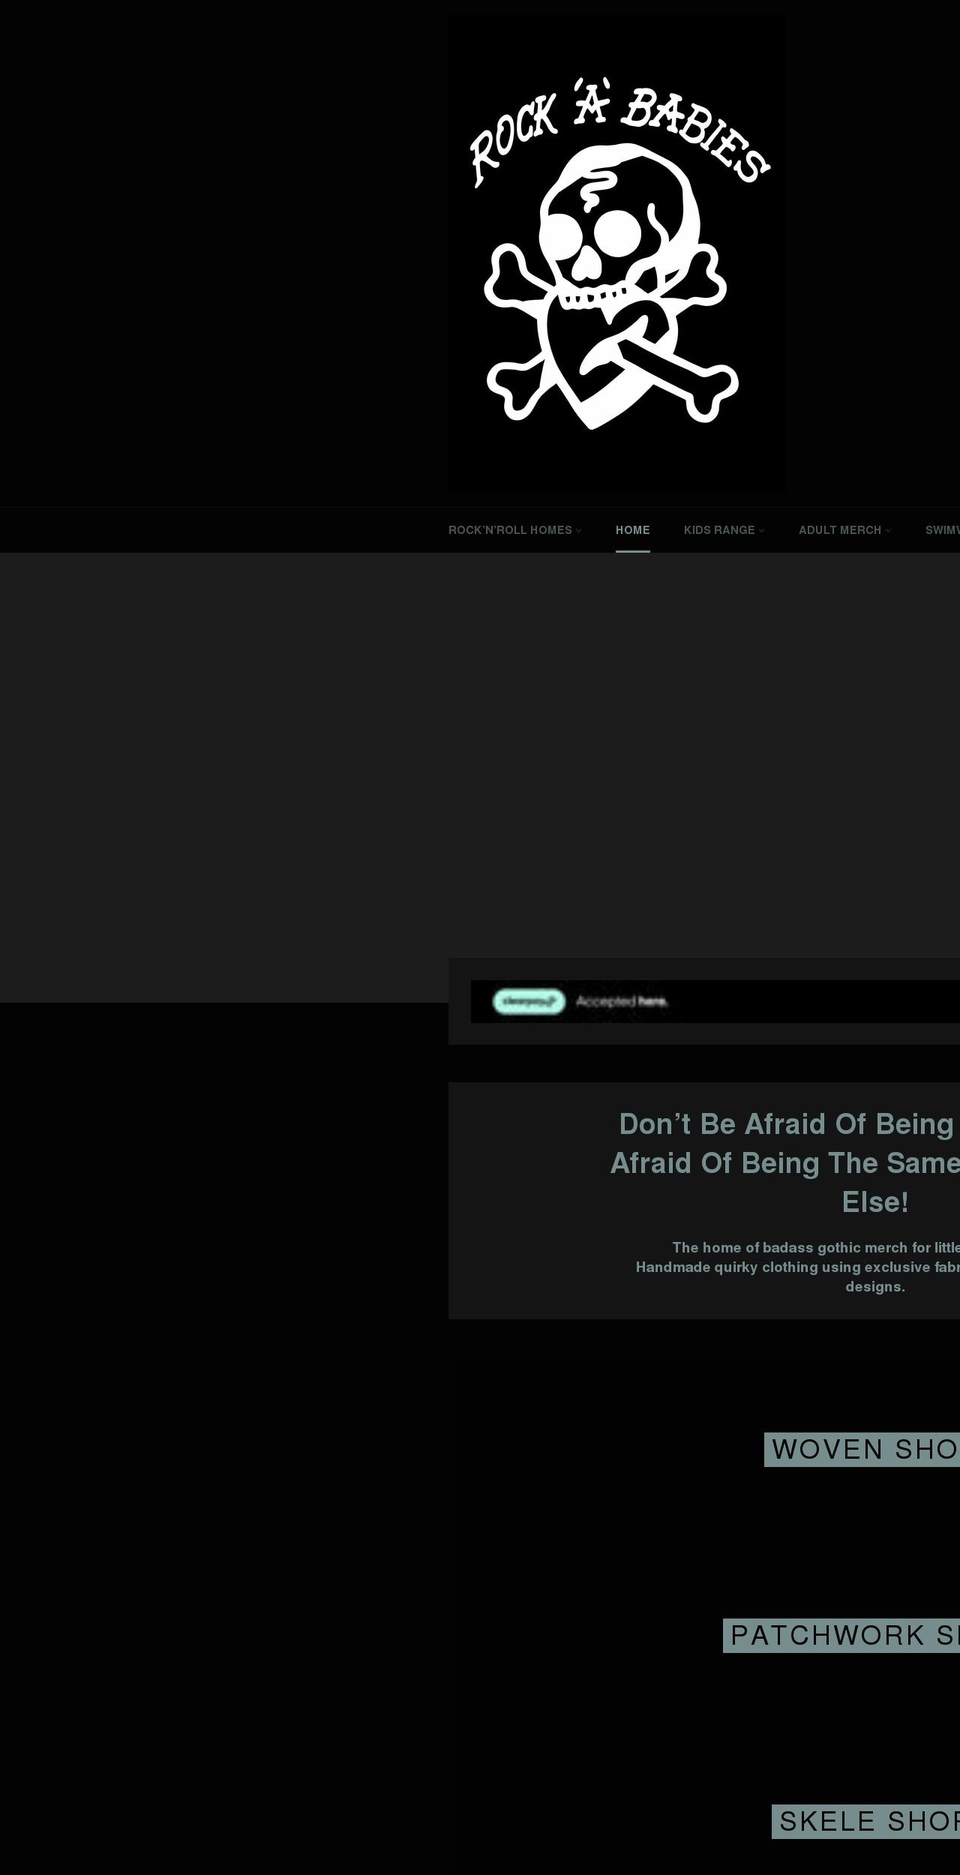This screenshot has width=960, height=1875.
Task: Open the Rock'n'Roll Homes menu item
Action: 509,530
